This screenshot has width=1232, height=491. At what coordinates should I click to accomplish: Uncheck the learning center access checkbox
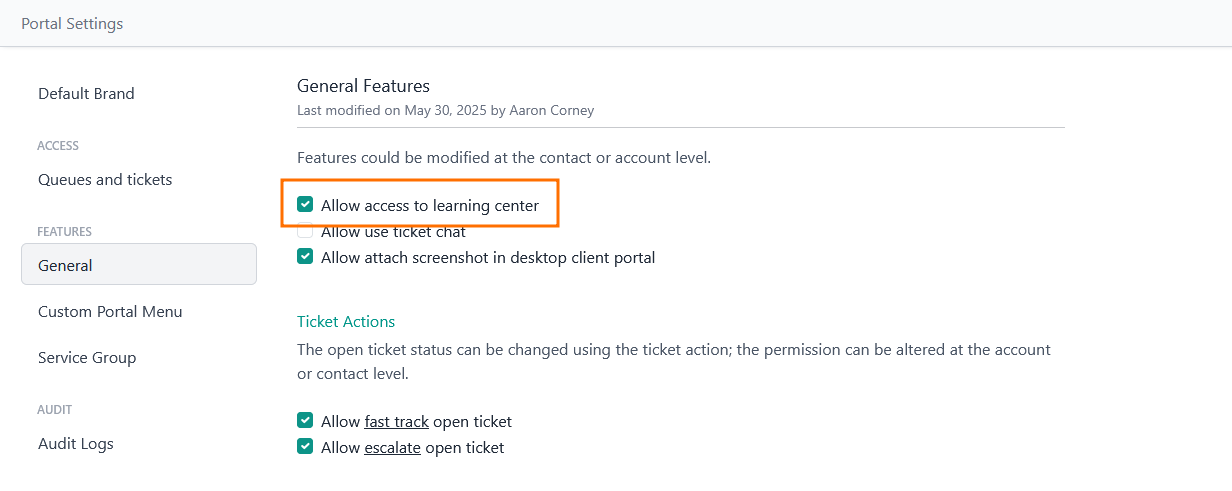(x=306, y=205)
